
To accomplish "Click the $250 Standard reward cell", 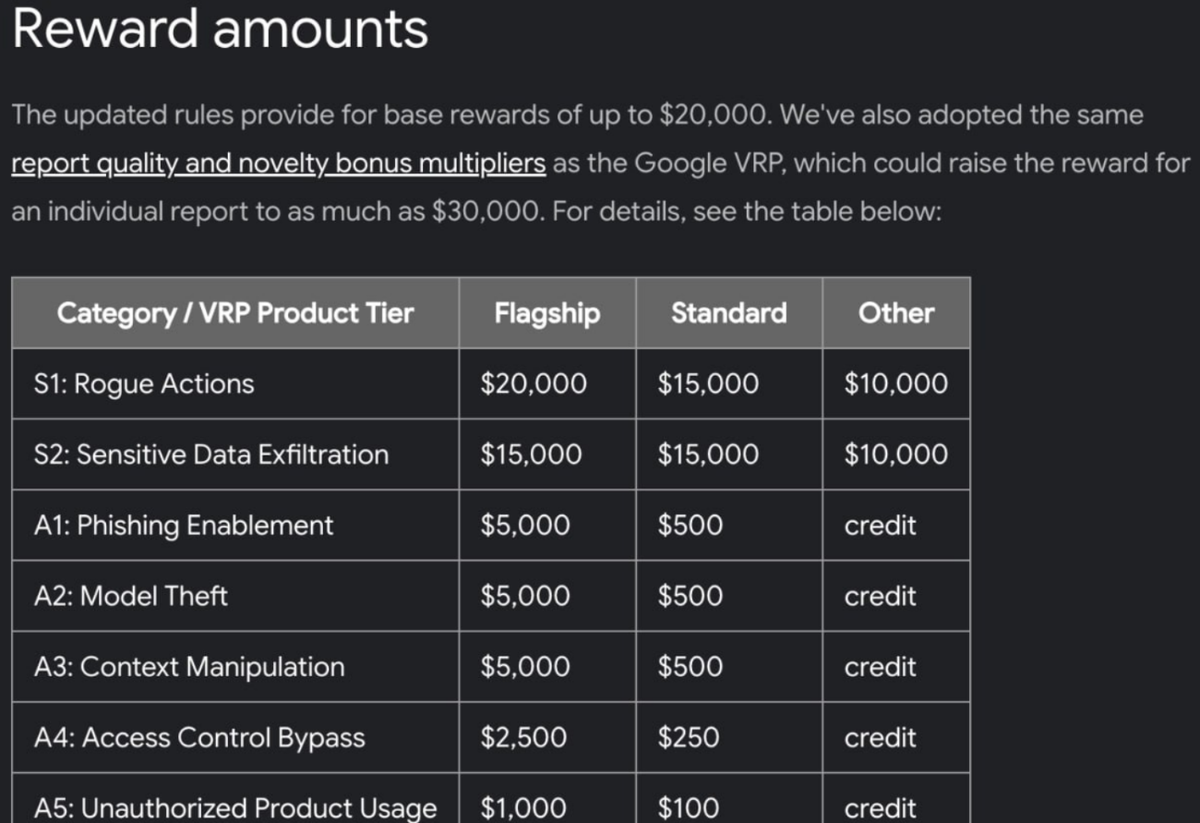I will point(688,738).
